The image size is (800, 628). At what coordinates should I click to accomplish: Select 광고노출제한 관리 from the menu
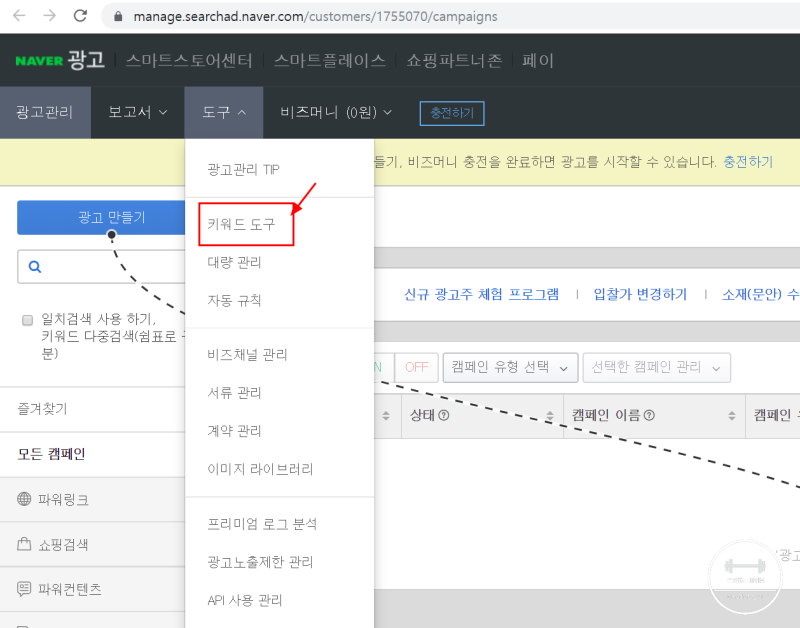[x=260, y=562]
